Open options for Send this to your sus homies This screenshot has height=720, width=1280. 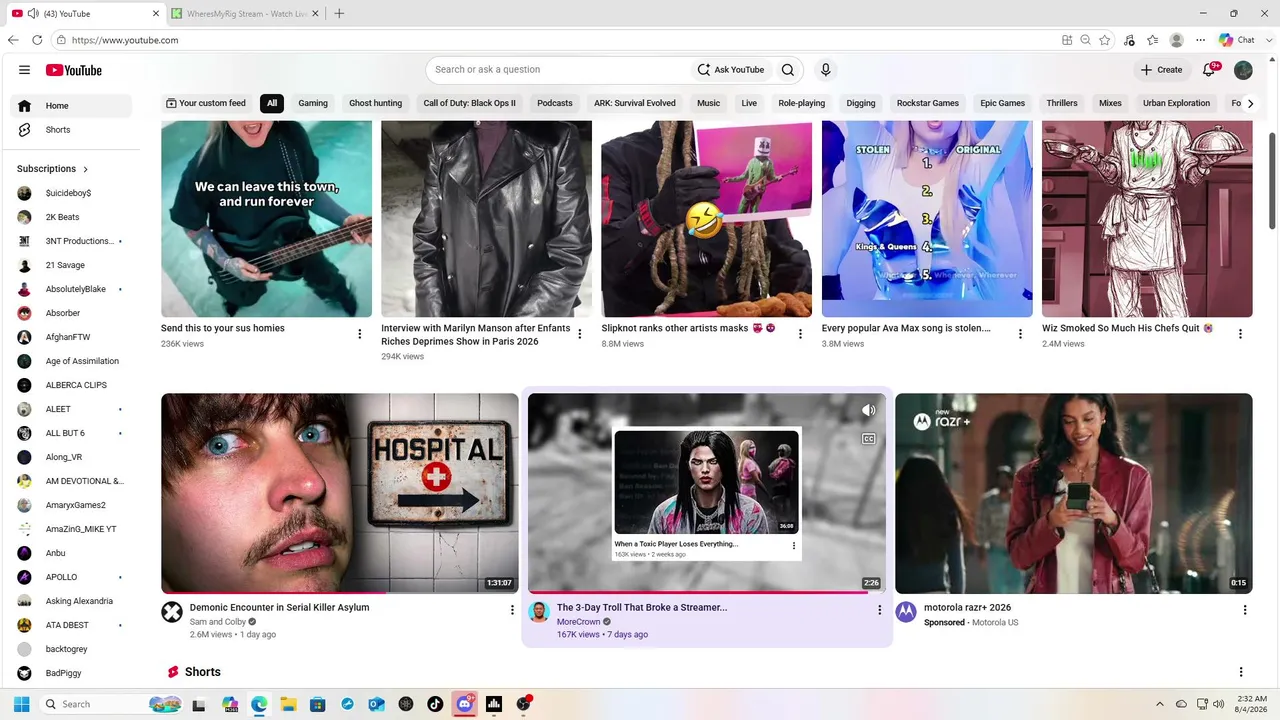360,334
